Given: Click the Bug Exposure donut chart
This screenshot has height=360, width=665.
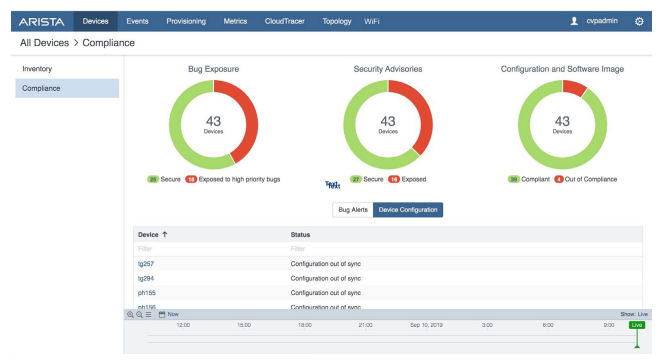Looking at the screenshot, I should point(213,125).
